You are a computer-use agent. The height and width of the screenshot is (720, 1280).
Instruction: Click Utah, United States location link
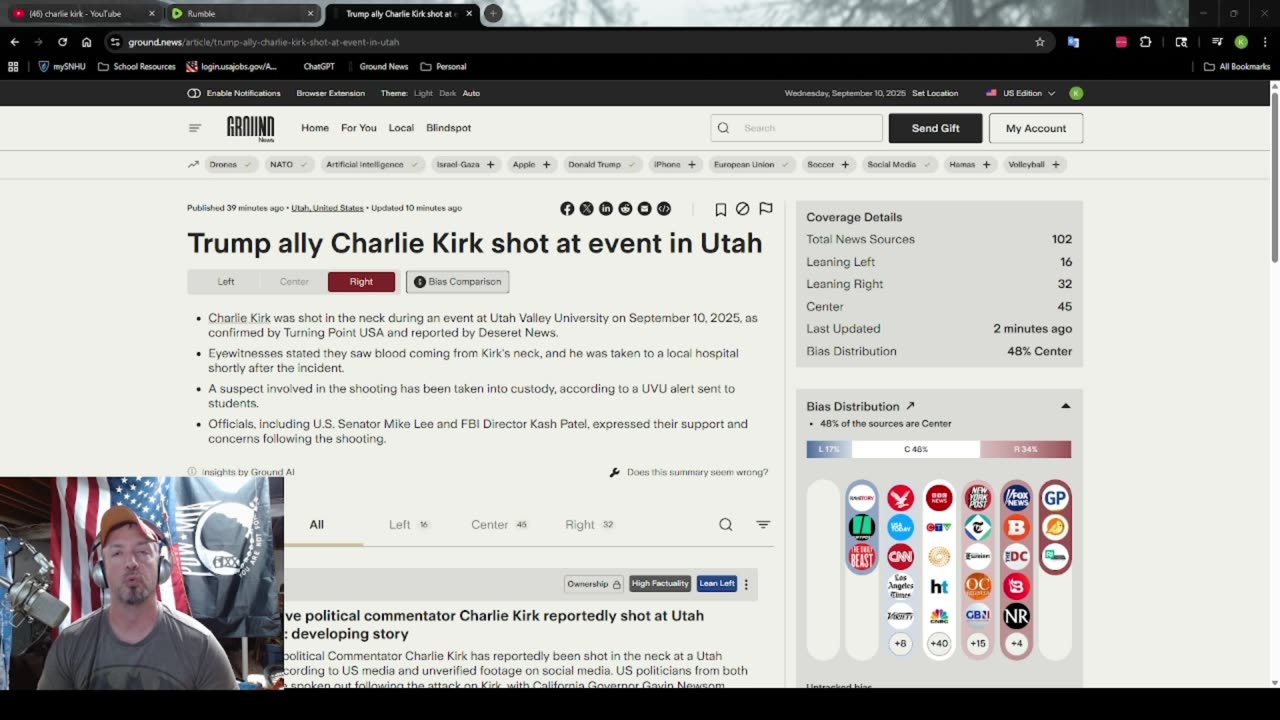[327, 208]
